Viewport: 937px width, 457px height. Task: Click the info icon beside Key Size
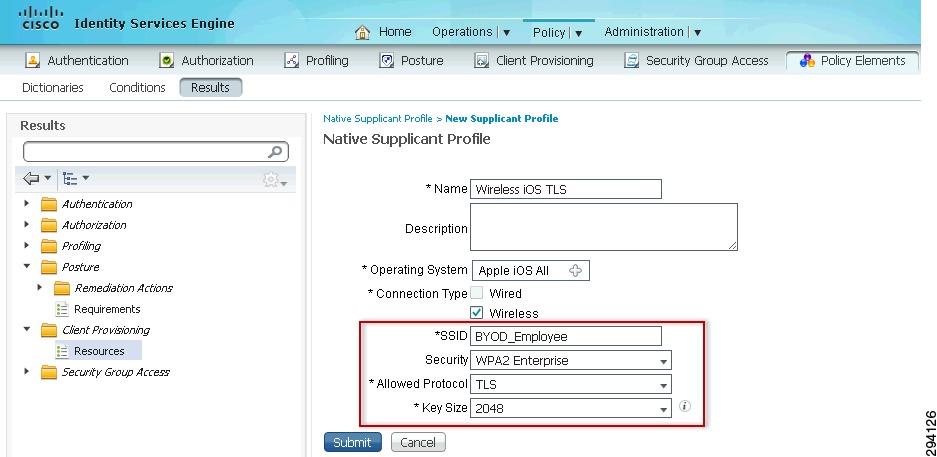click(685, 406)
